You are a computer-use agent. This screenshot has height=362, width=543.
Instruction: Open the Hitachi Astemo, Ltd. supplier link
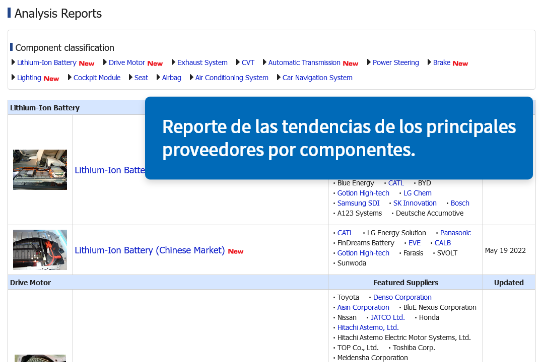click(x=368, y=327)
